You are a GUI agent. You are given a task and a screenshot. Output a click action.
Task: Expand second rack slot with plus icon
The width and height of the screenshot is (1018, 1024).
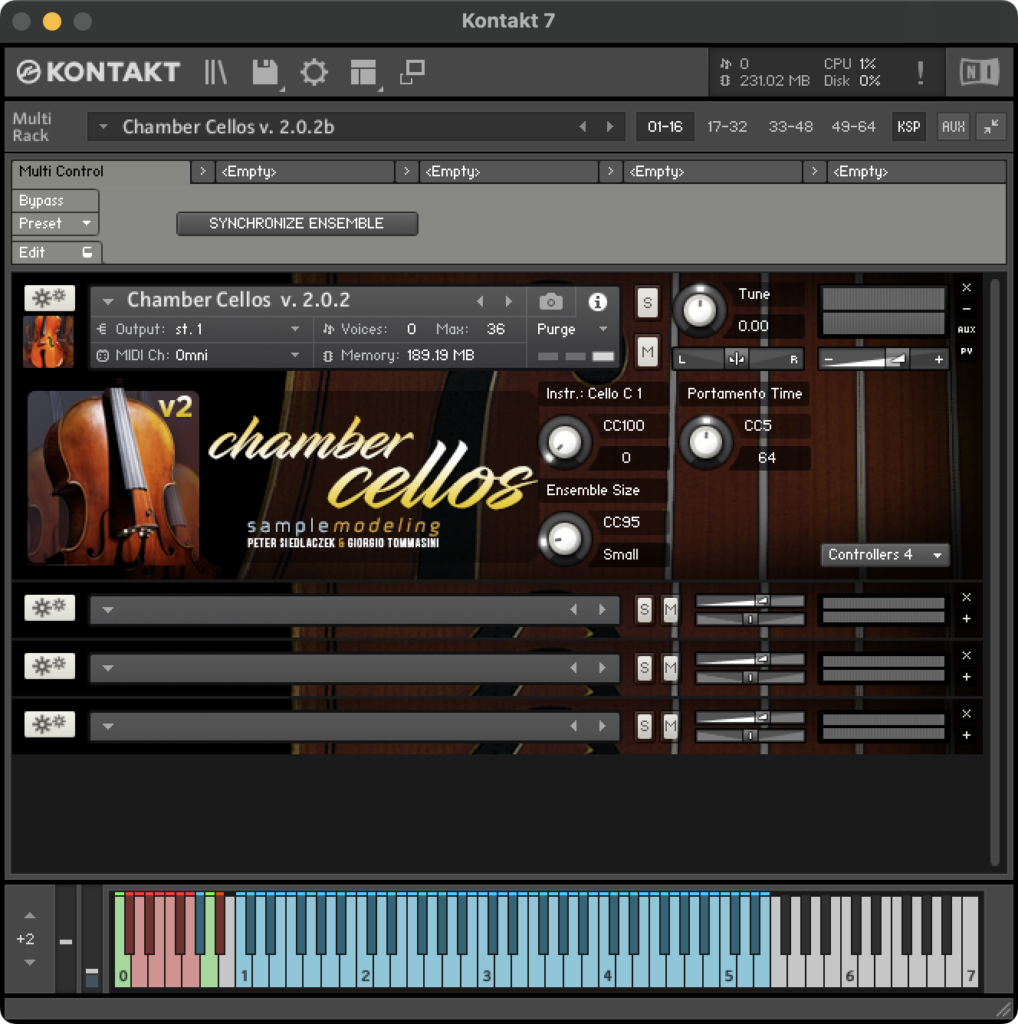click(966, 618)
